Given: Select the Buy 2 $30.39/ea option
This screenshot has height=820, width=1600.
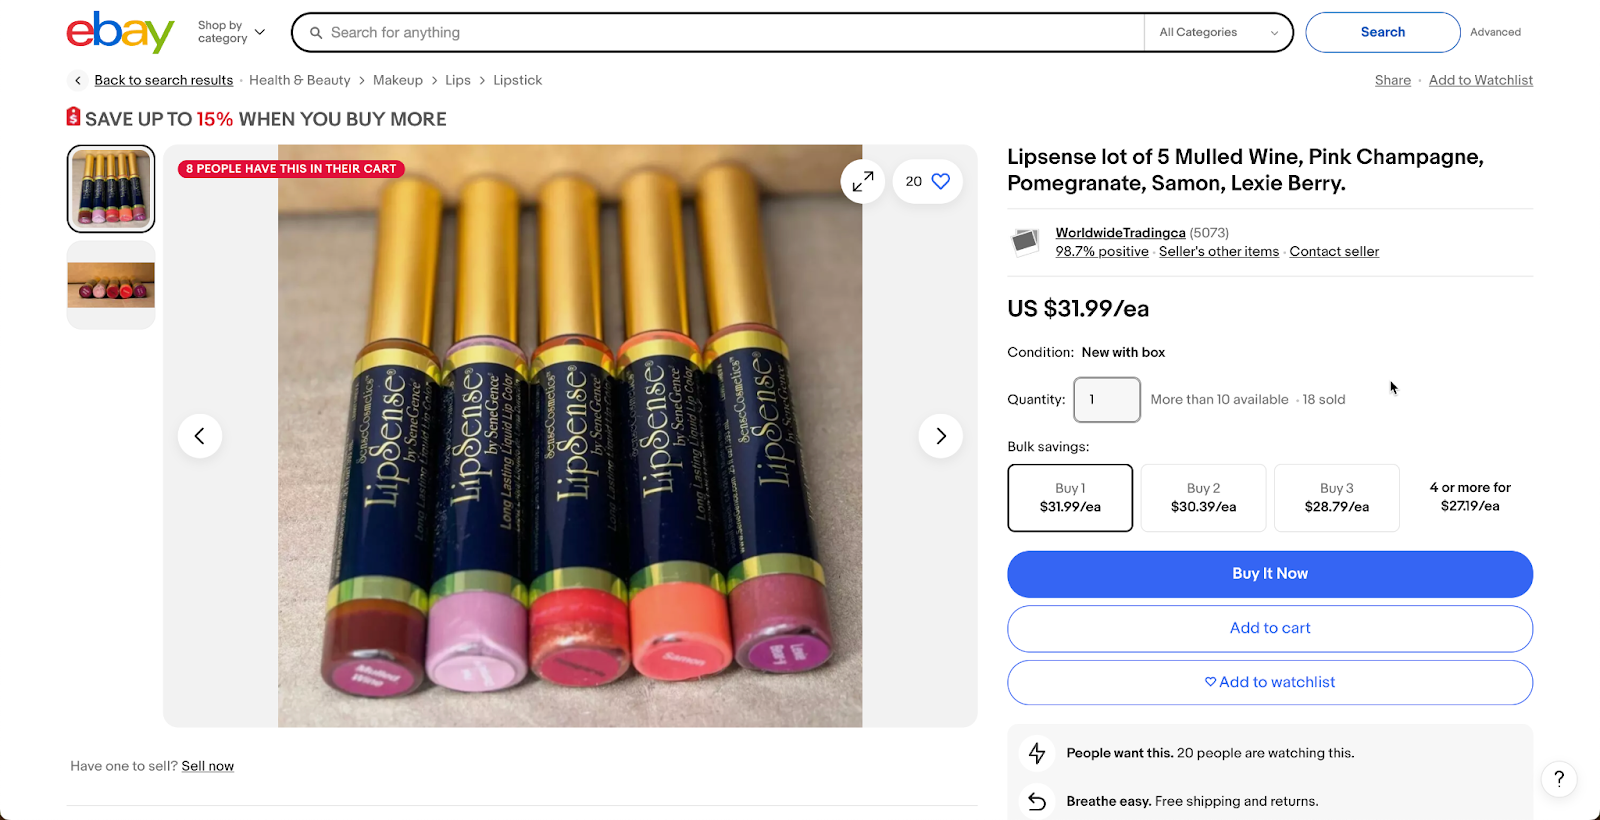Looking at the screenshot, I should tap(1204, 498).
